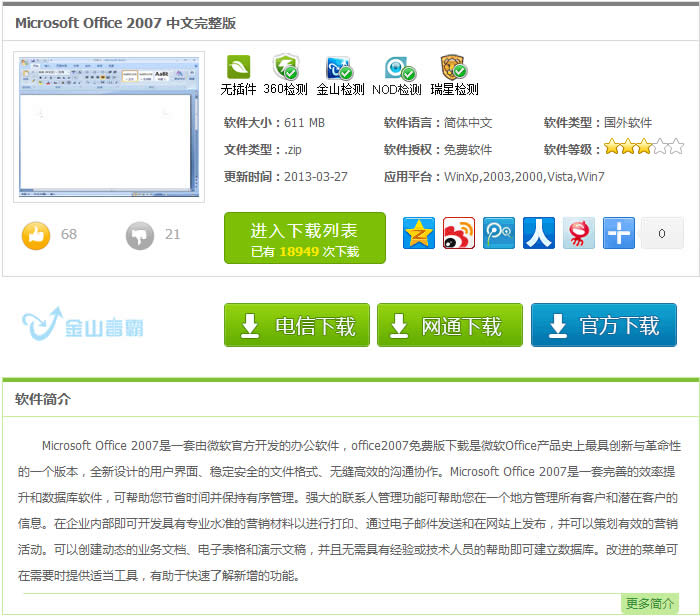Click the 金山毒霸 logo
The image size is (700, 616).
click(83, 325)
